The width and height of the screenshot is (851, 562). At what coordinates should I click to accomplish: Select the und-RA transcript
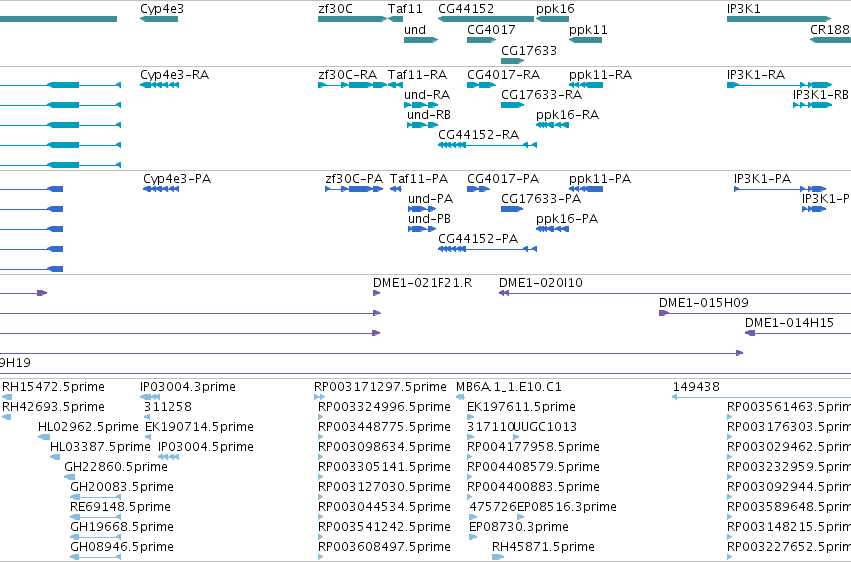pos(421,105)
